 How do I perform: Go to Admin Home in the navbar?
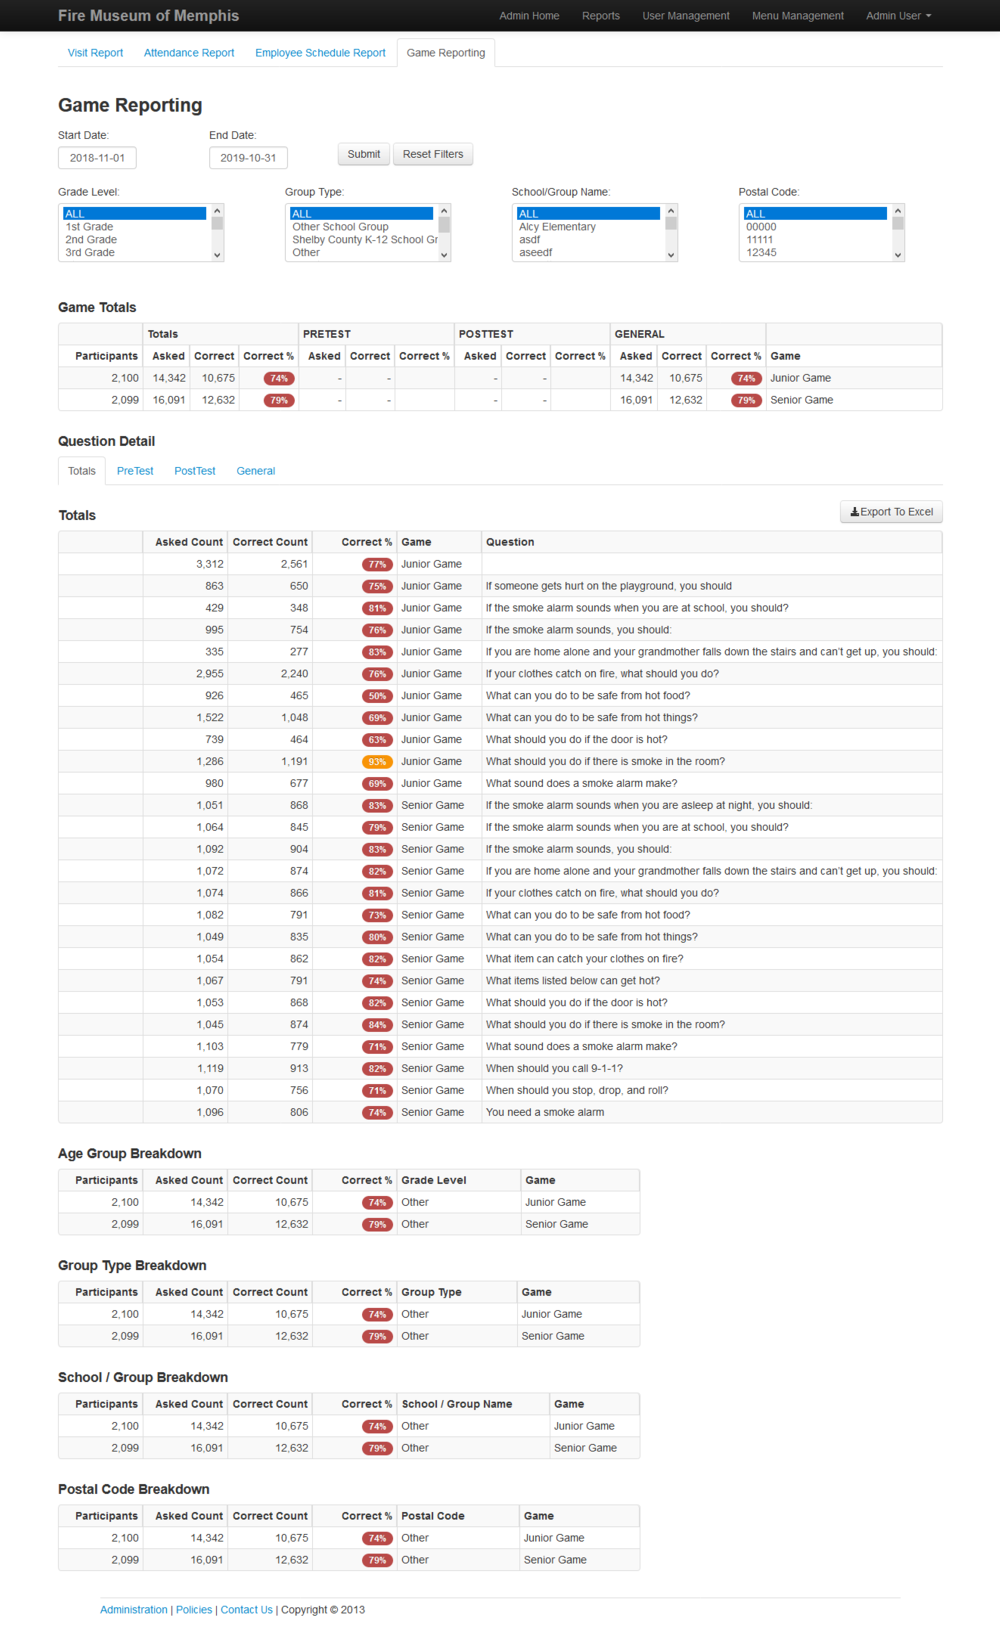click(x=529, y=16)
